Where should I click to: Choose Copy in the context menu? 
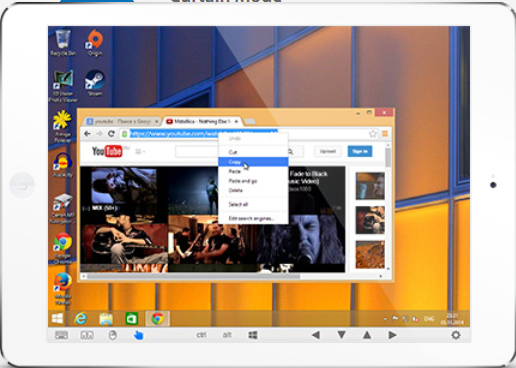pyautogui.click(x=253, y=162)
